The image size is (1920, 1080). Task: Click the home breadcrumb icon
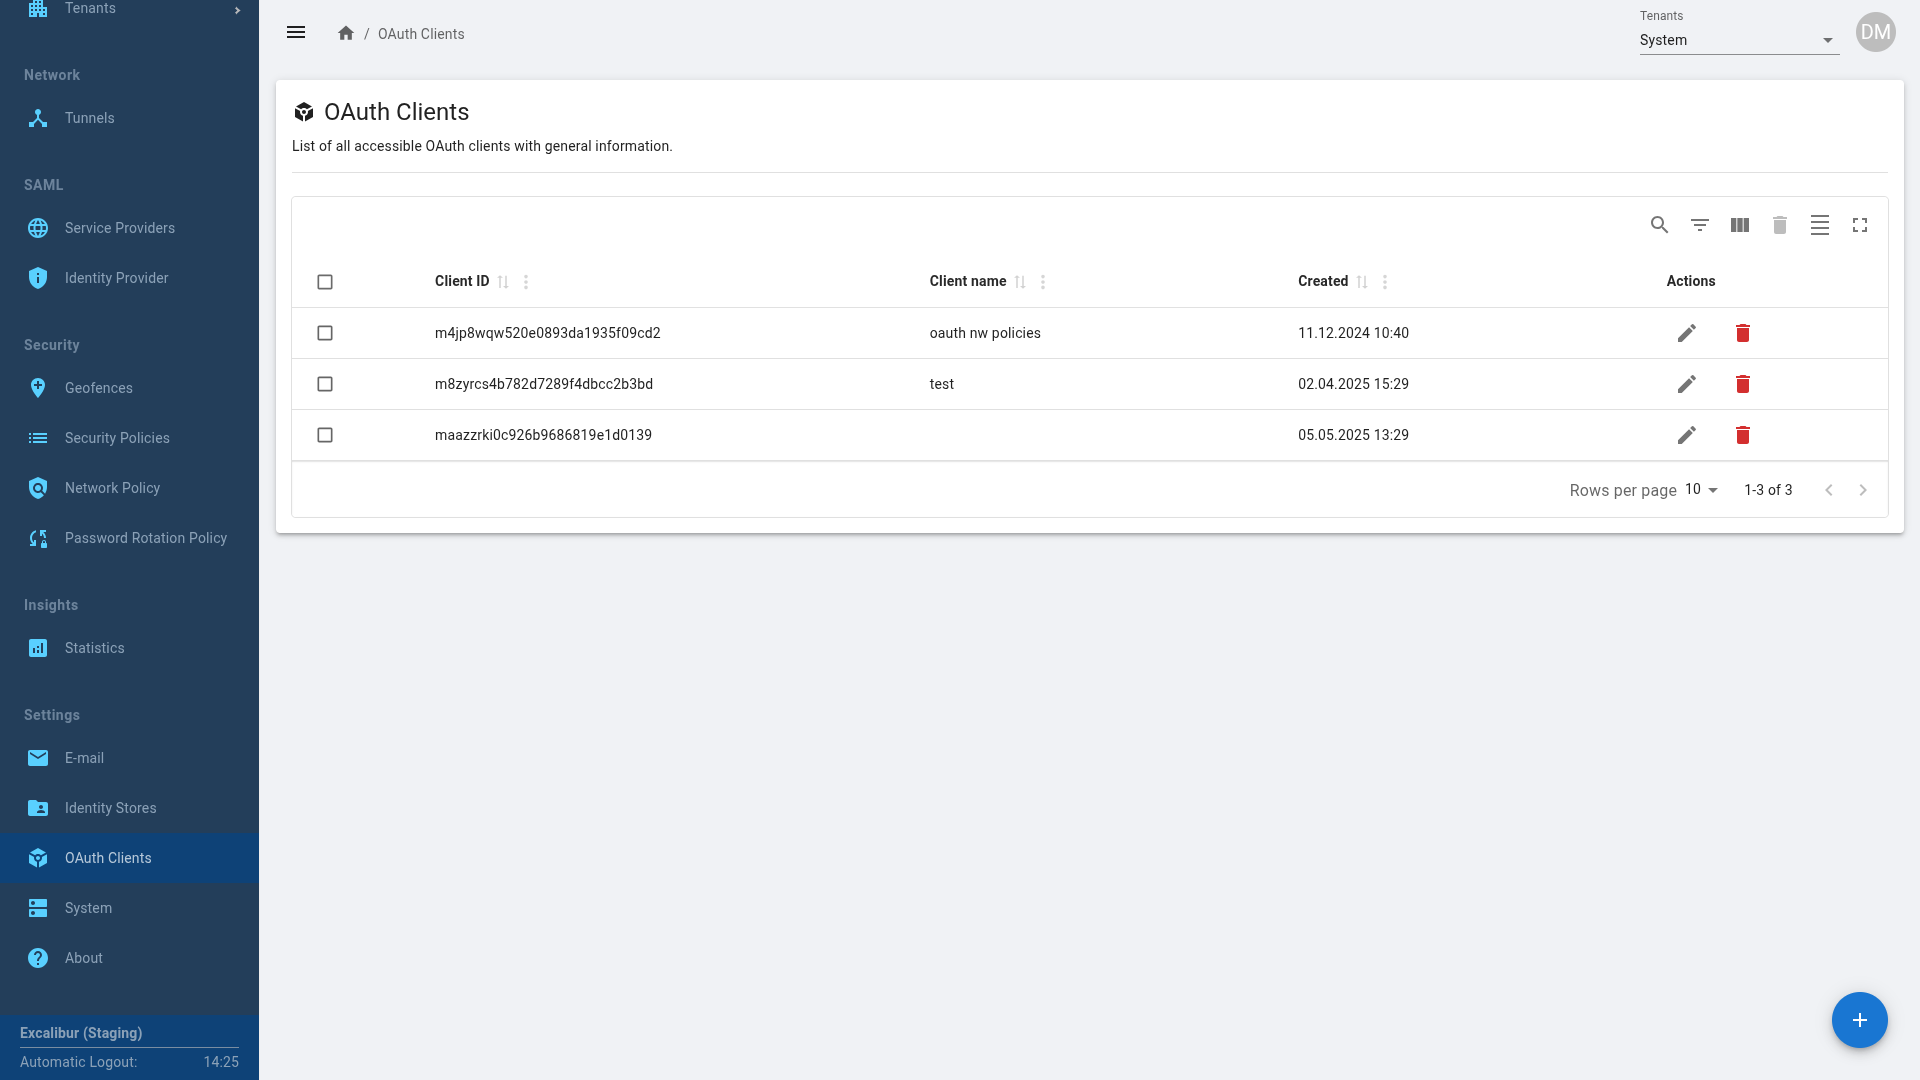pyautogui.click(x=346, y=33)
